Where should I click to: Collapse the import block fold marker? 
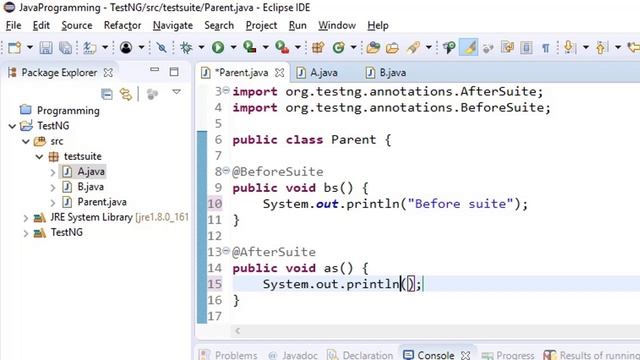pyautogui.click(x=226, y=90)
